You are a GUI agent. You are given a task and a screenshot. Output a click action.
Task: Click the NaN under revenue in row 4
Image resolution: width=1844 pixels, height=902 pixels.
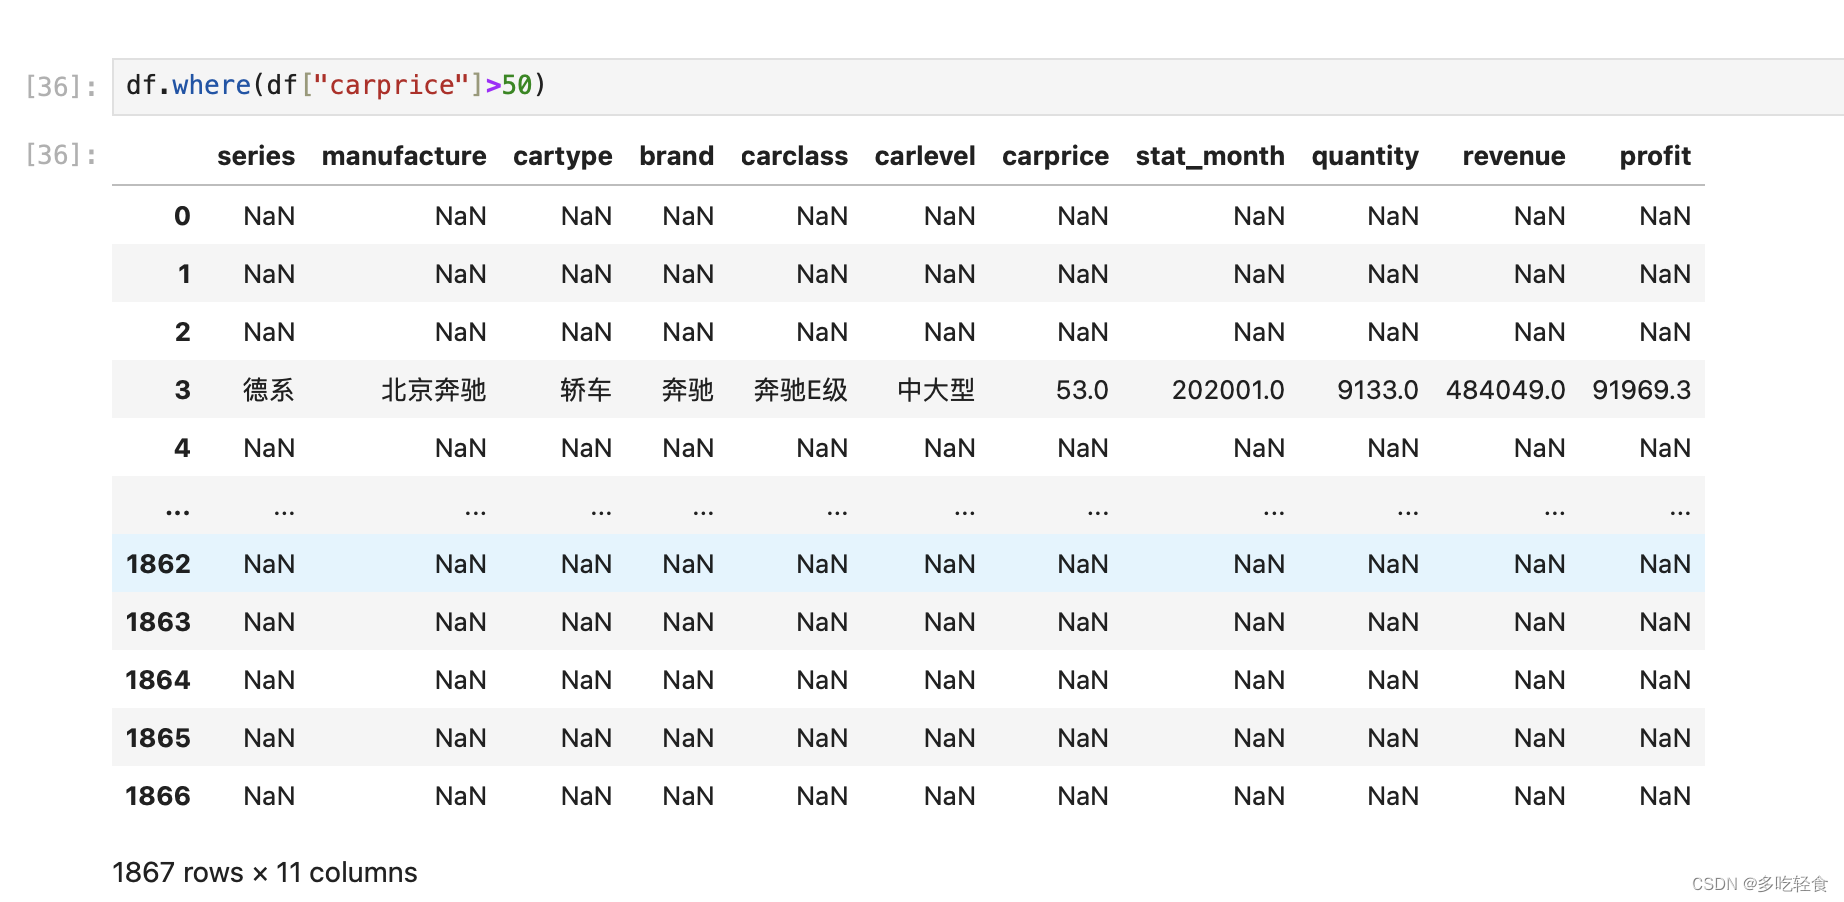(1539, 448)
